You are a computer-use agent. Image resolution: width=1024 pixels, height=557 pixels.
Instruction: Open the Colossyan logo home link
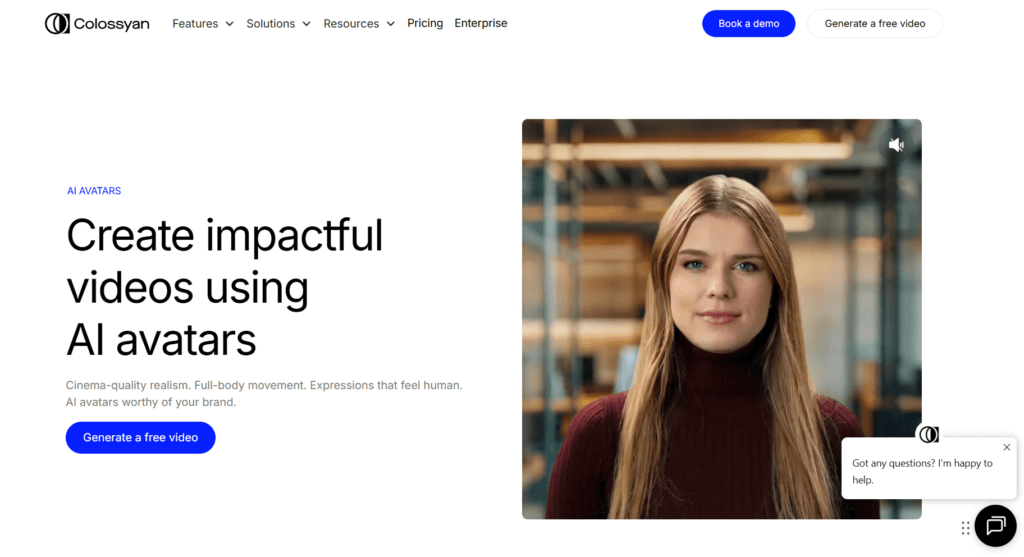pyautogui.click(x=97, y=24)
